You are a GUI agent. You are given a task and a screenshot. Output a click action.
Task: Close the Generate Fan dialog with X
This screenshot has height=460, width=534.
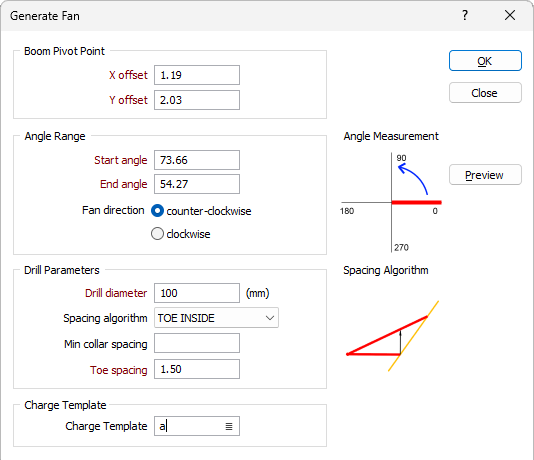coord(510,15)
